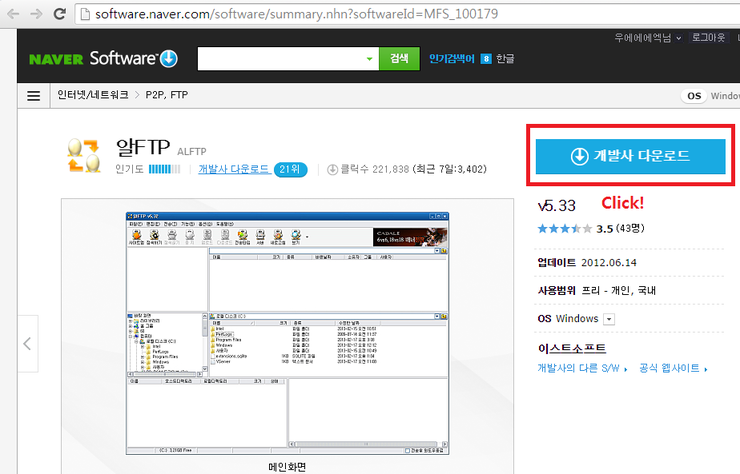The height and width of the screenshot is (474, 740).
Task: Open the 이스트소프트 developer link
Action: point(572,348)
